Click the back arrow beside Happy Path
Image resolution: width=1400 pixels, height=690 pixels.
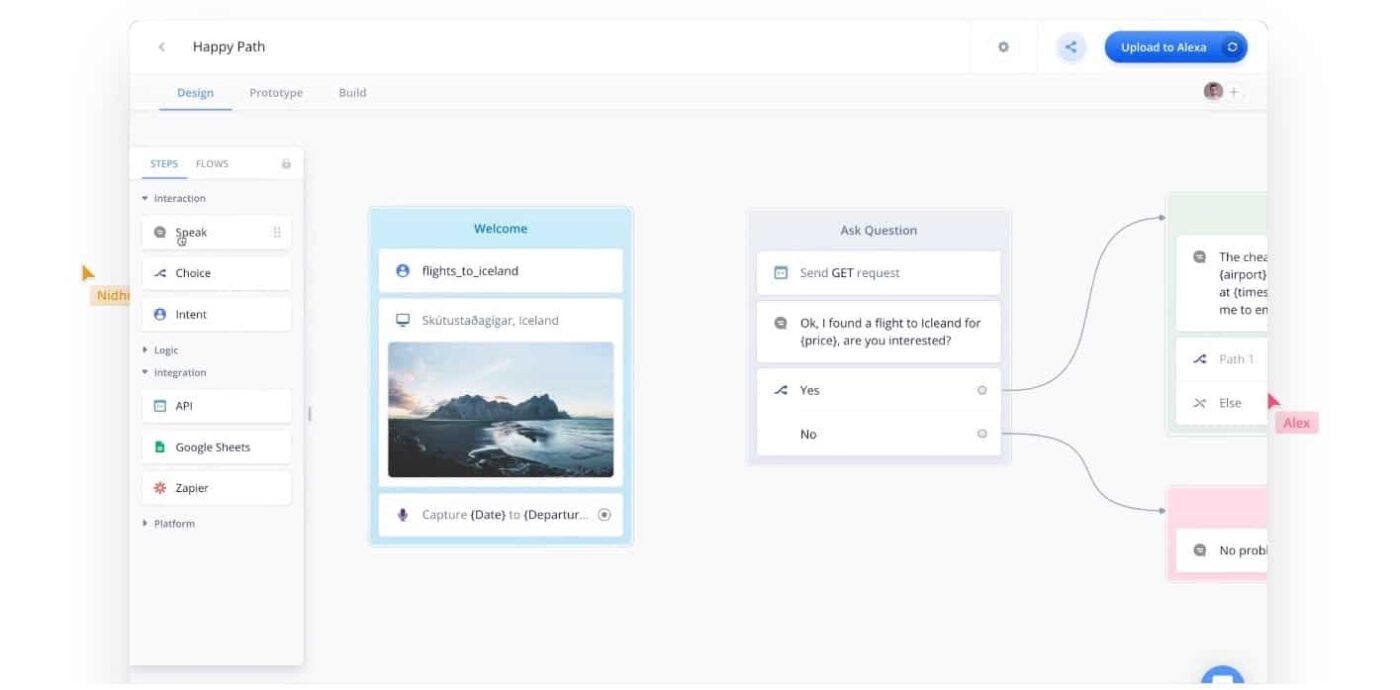pyautogui.click(x=162, y=47)
